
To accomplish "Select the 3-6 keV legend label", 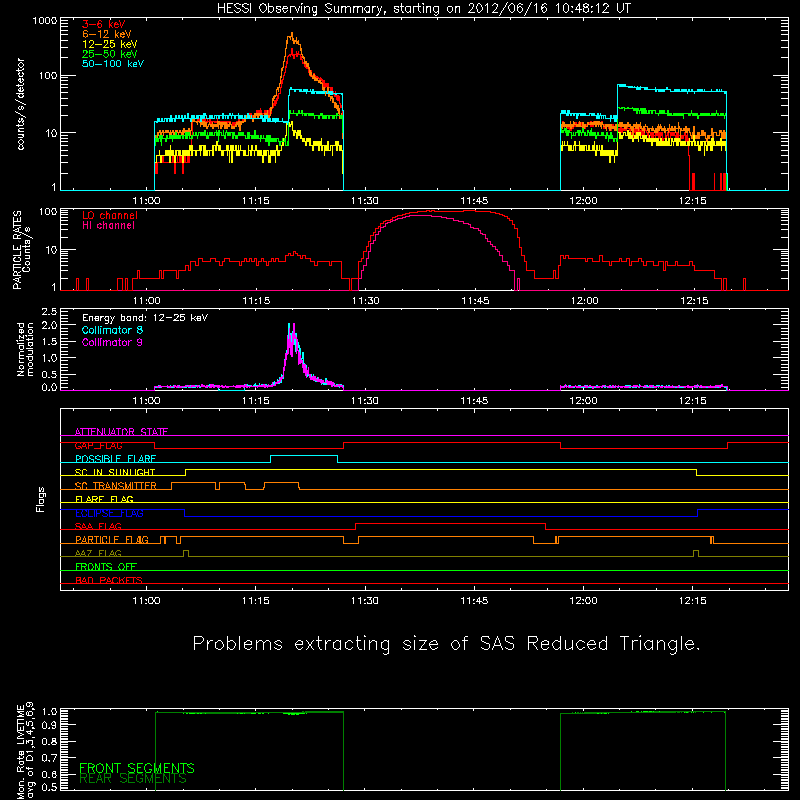I will point(104,24).
